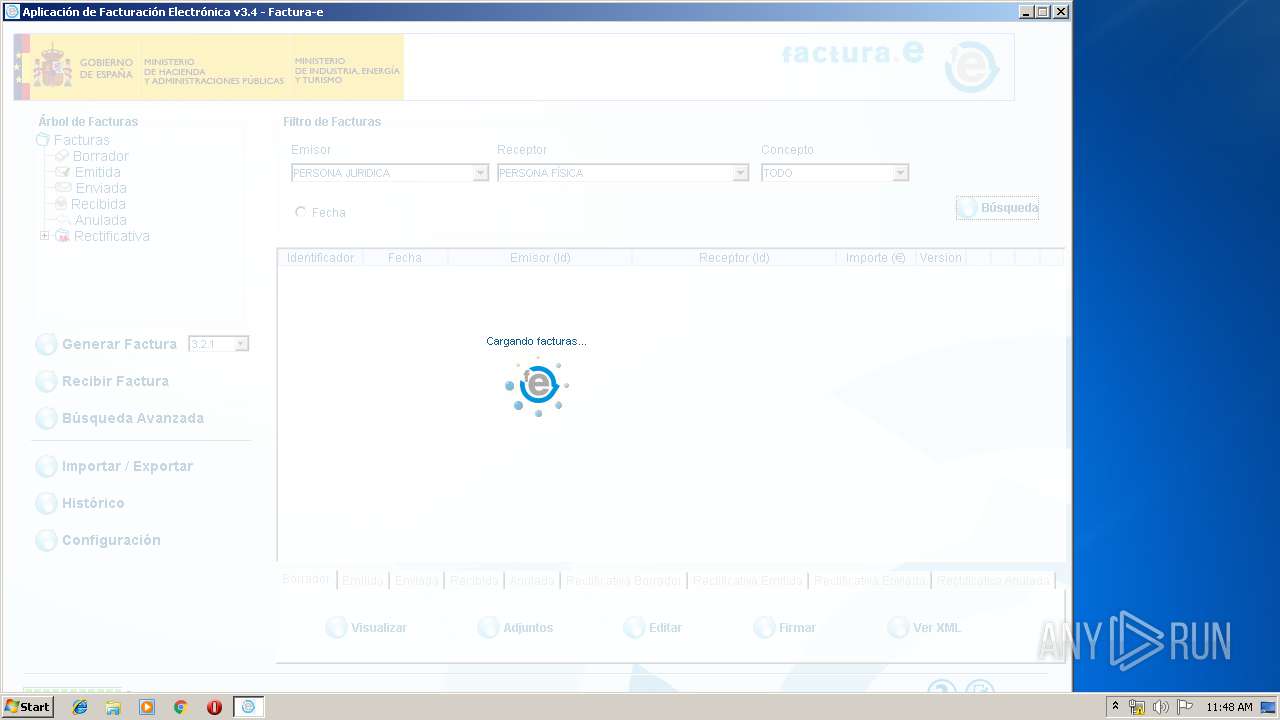Image resolution: width=1280 pixels, height=720 pixels.
Task: Click the Recibir Factura label
Action: tap(115, 381)
